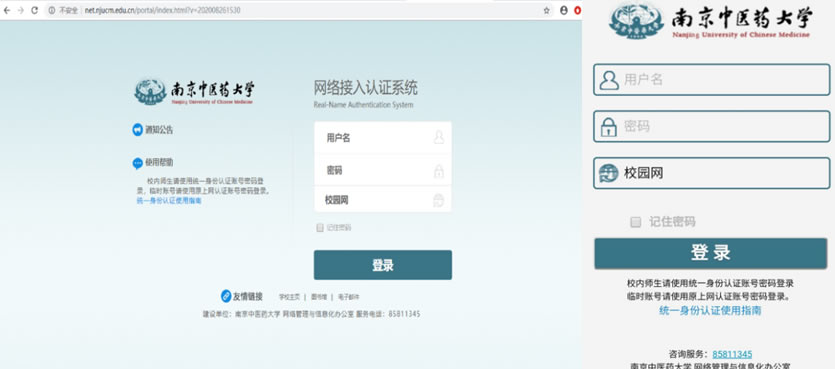Click the blue 使用帮助 chat bubble icon

point(137,163)
